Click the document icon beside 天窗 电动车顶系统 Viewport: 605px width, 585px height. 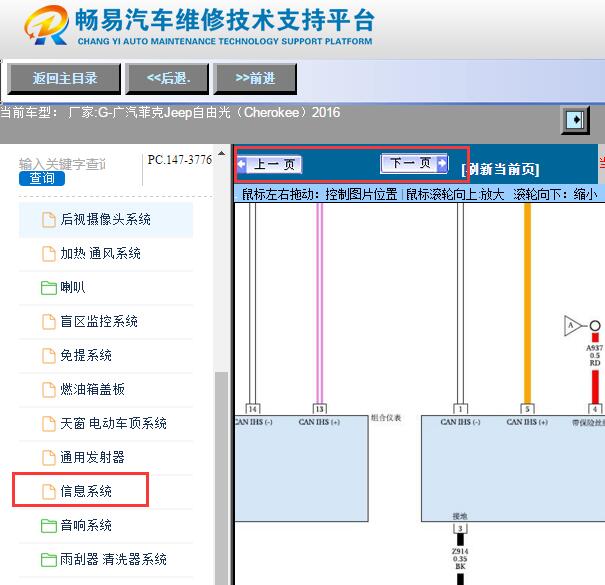coord(49,423)
